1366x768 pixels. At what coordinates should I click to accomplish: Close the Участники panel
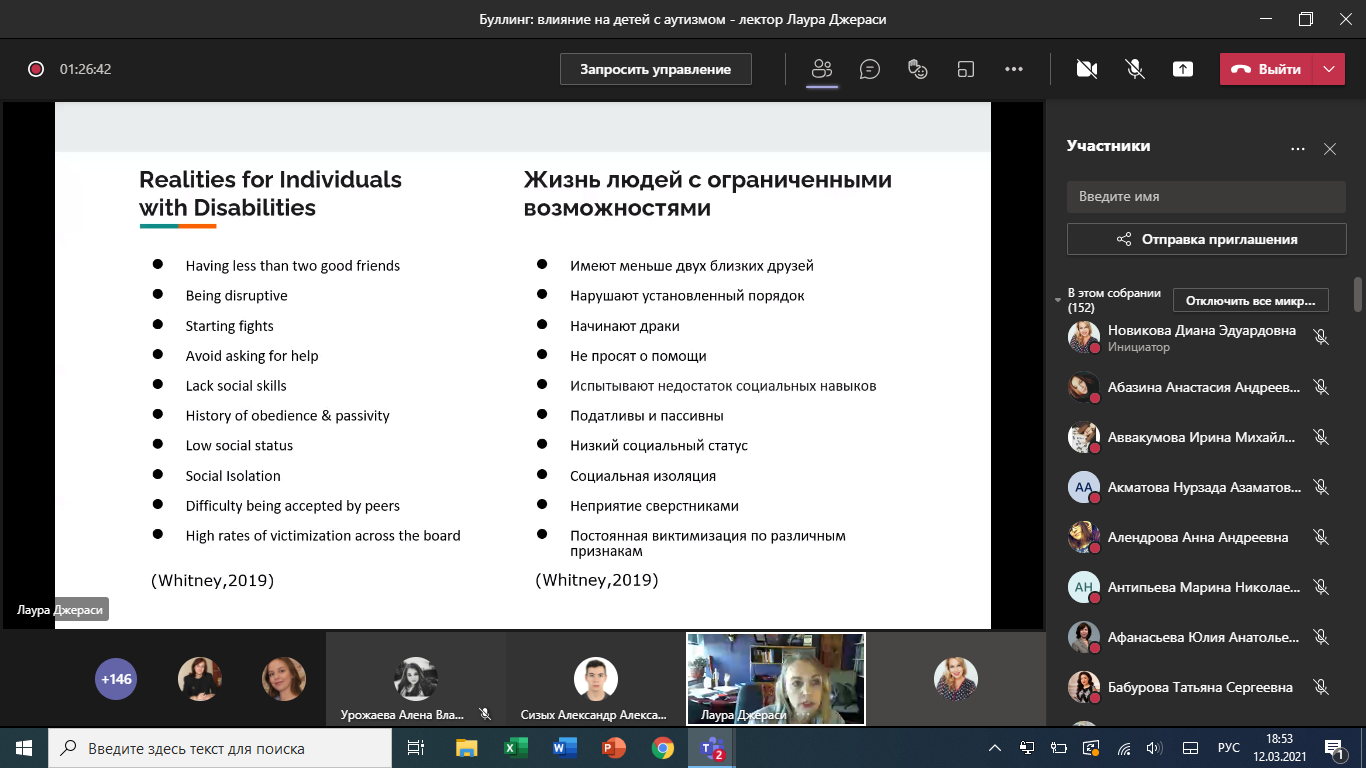coord(1329,149)
